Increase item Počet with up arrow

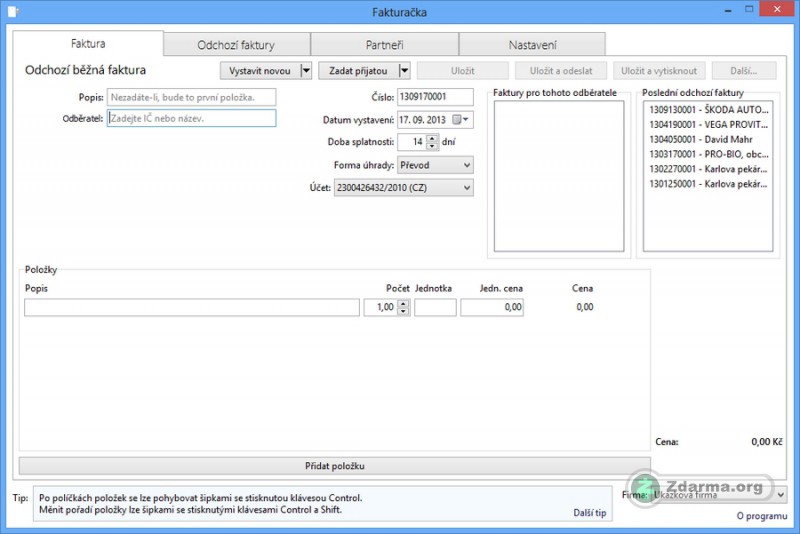pyautogui.click(x=404, y=303)
